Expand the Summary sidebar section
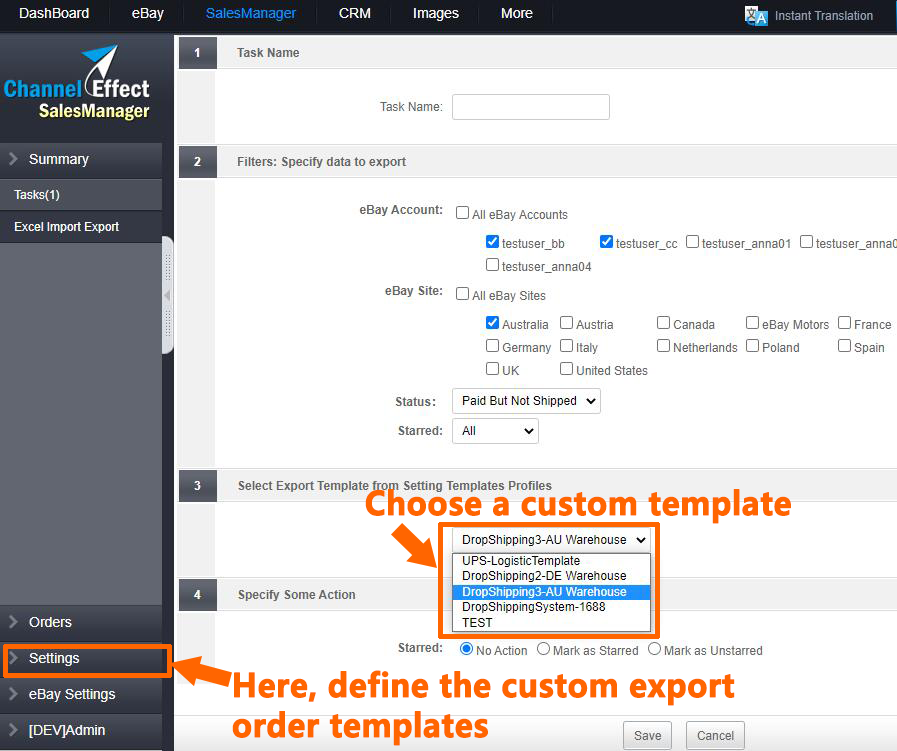Viewport: 897px width, 751px height. click(x=81, y=160)
